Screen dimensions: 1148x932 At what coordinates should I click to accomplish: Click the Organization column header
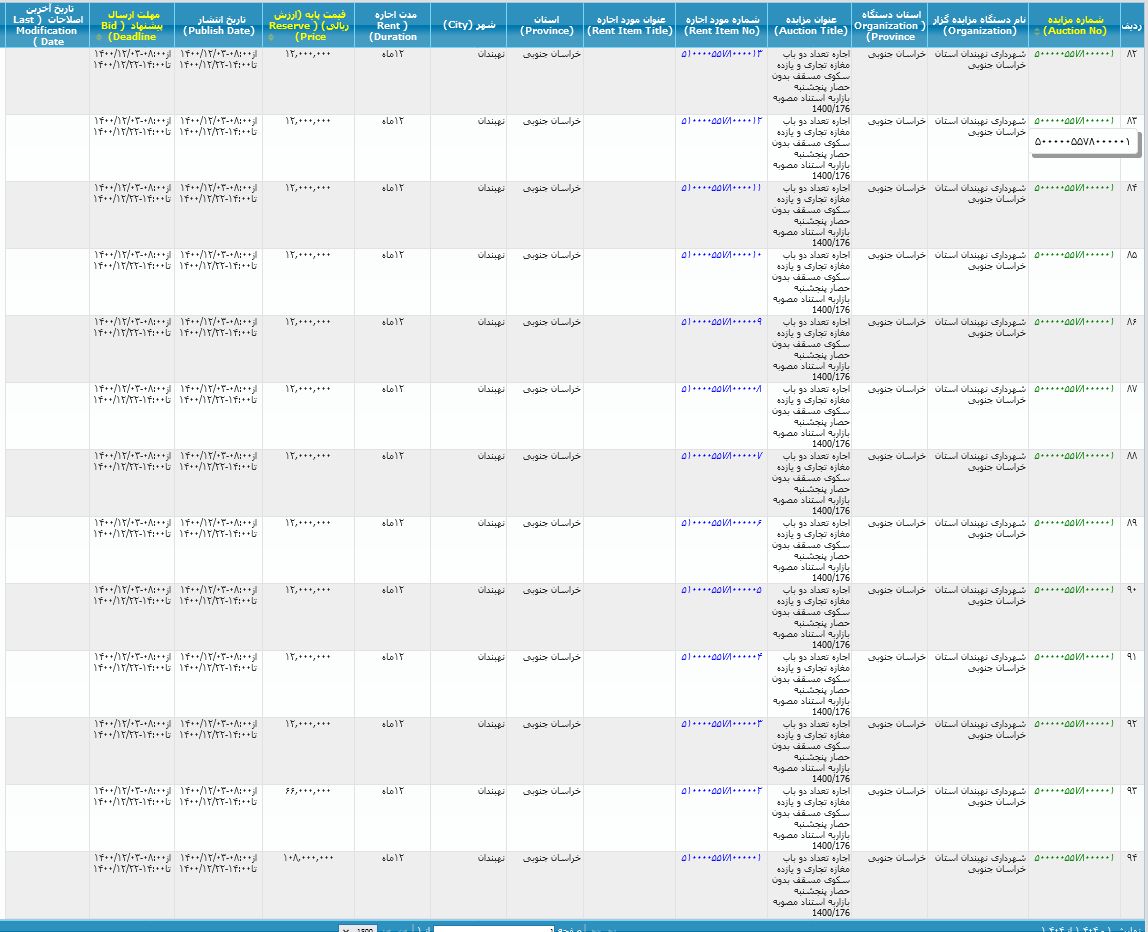979,25
